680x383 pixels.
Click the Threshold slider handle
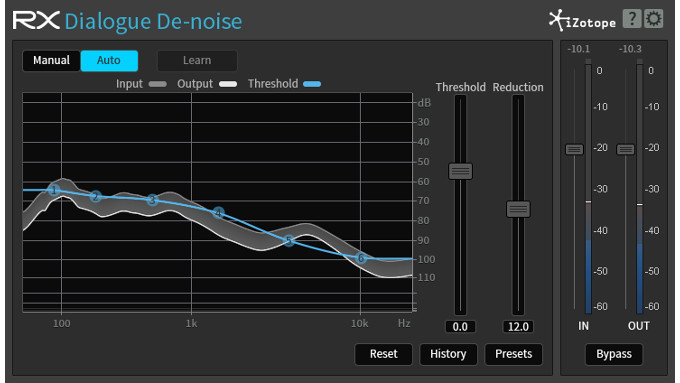460,171
